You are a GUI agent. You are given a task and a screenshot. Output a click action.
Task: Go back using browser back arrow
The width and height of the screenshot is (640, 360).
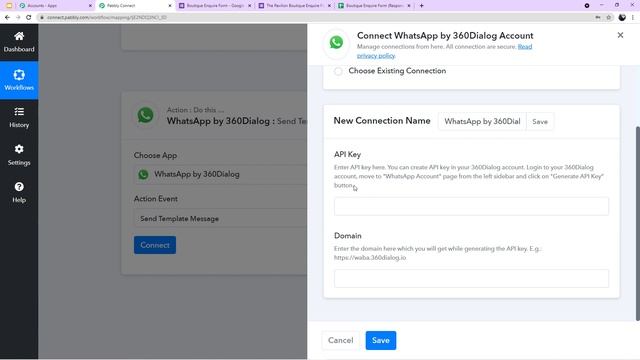[7, 18]
